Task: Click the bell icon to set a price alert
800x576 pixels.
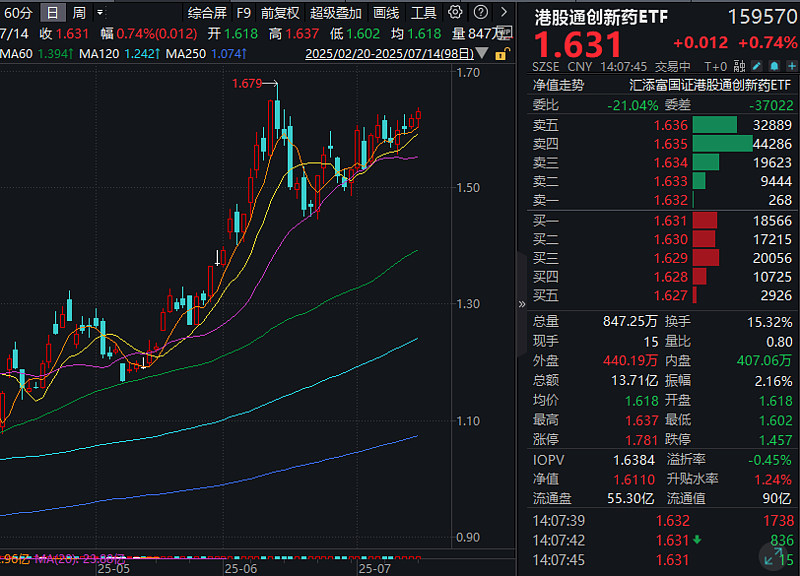Action: tap(774, 65)
